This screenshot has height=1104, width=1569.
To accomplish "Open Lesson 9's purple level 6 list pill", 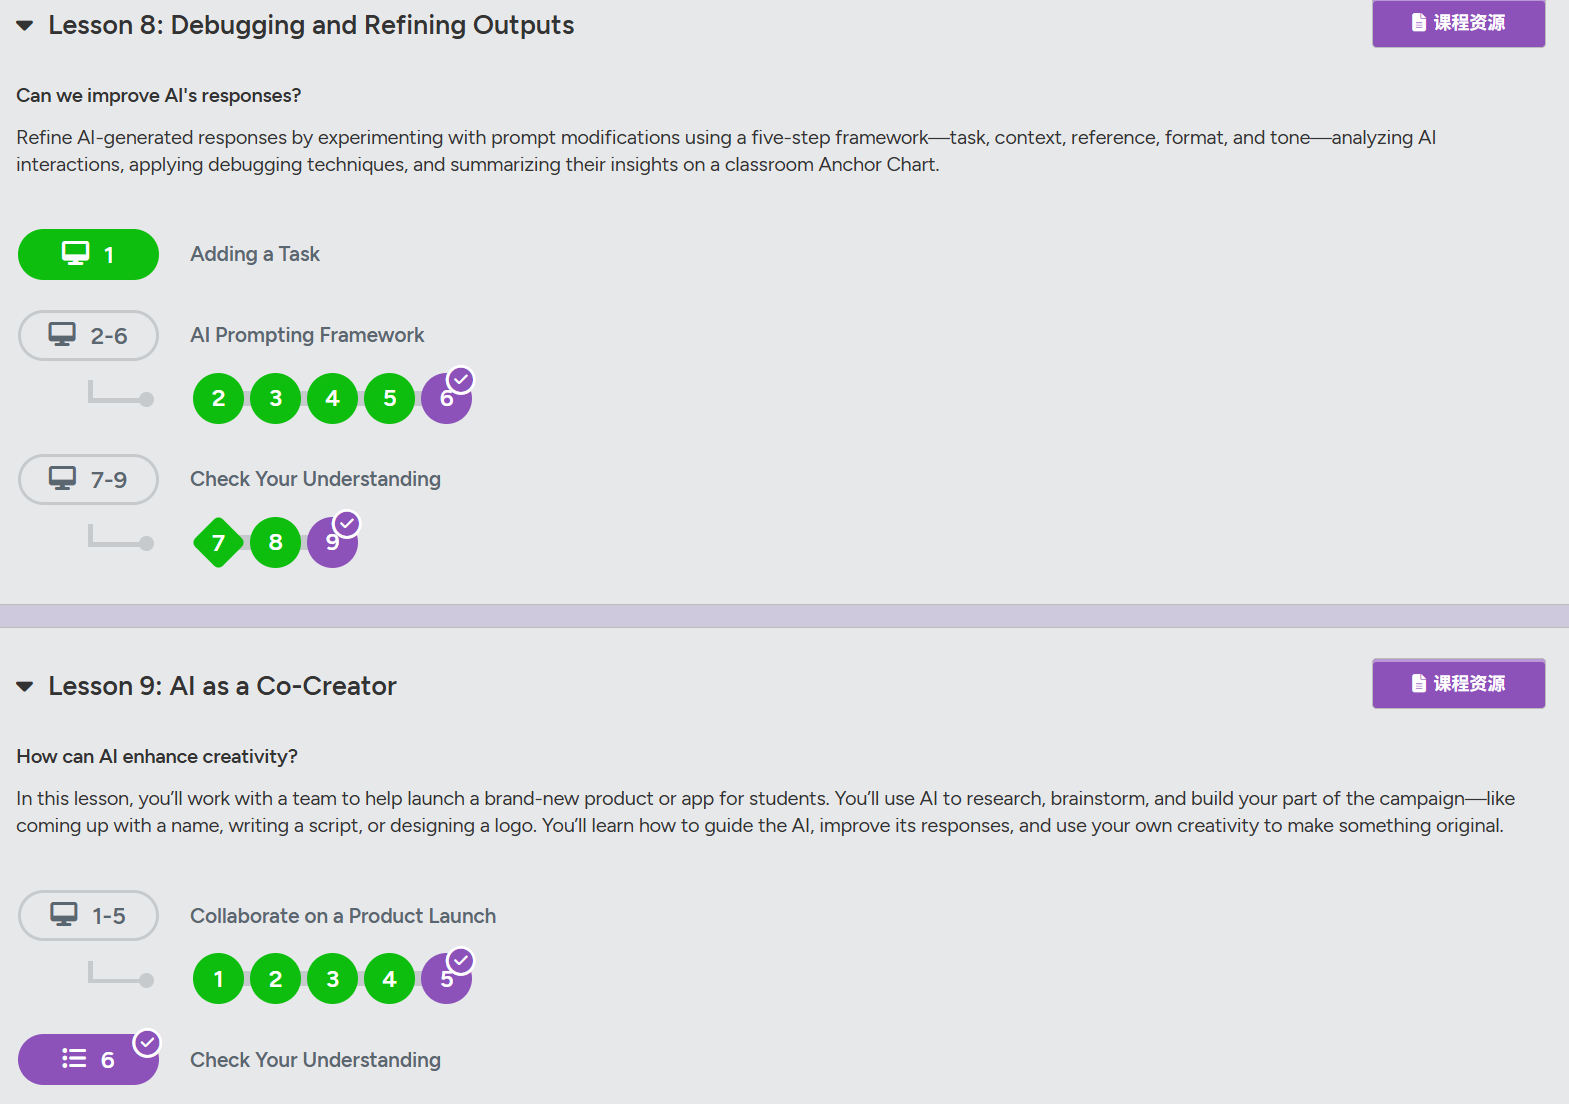I will click(x=88, y=1059).
